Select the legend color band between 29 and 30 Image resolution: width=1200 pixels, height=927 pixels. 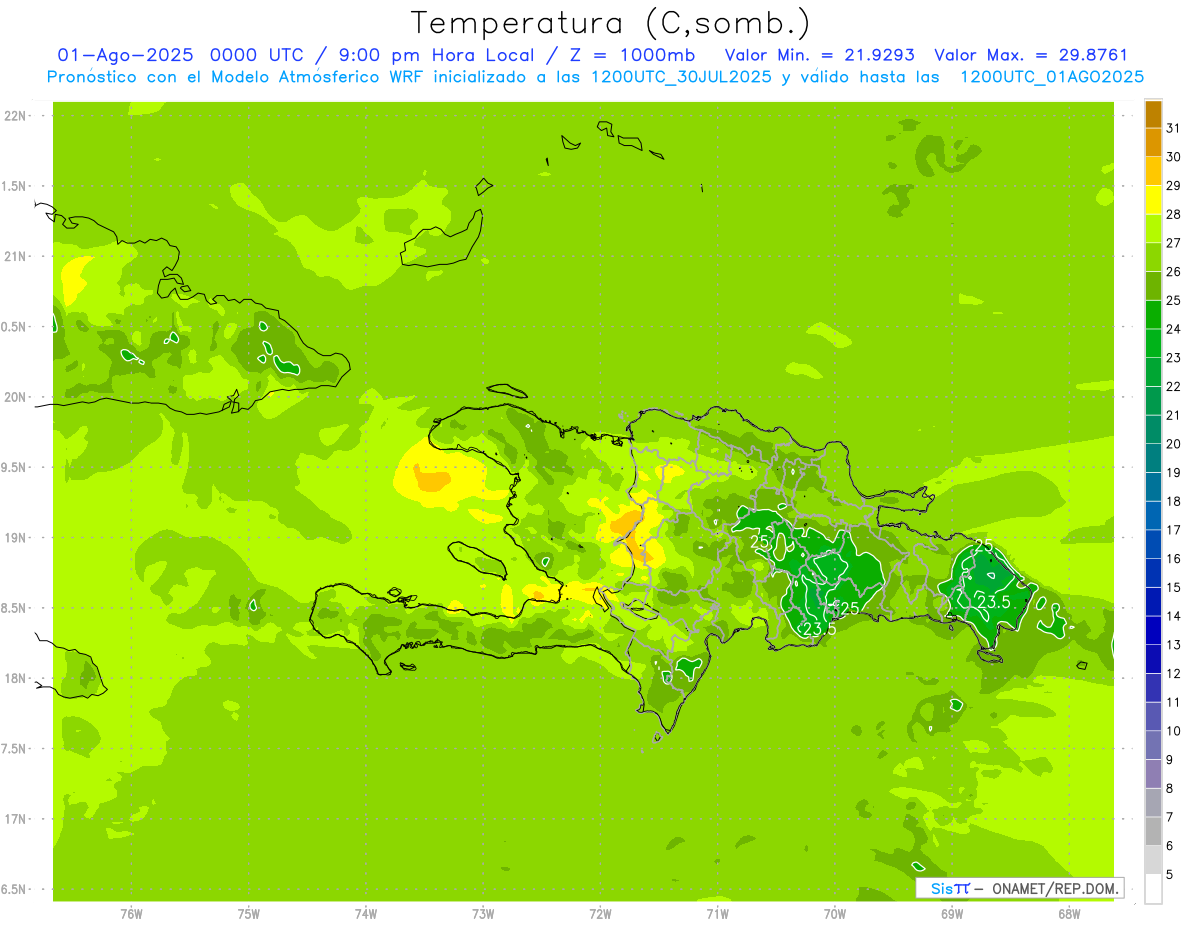[1153, 171]
